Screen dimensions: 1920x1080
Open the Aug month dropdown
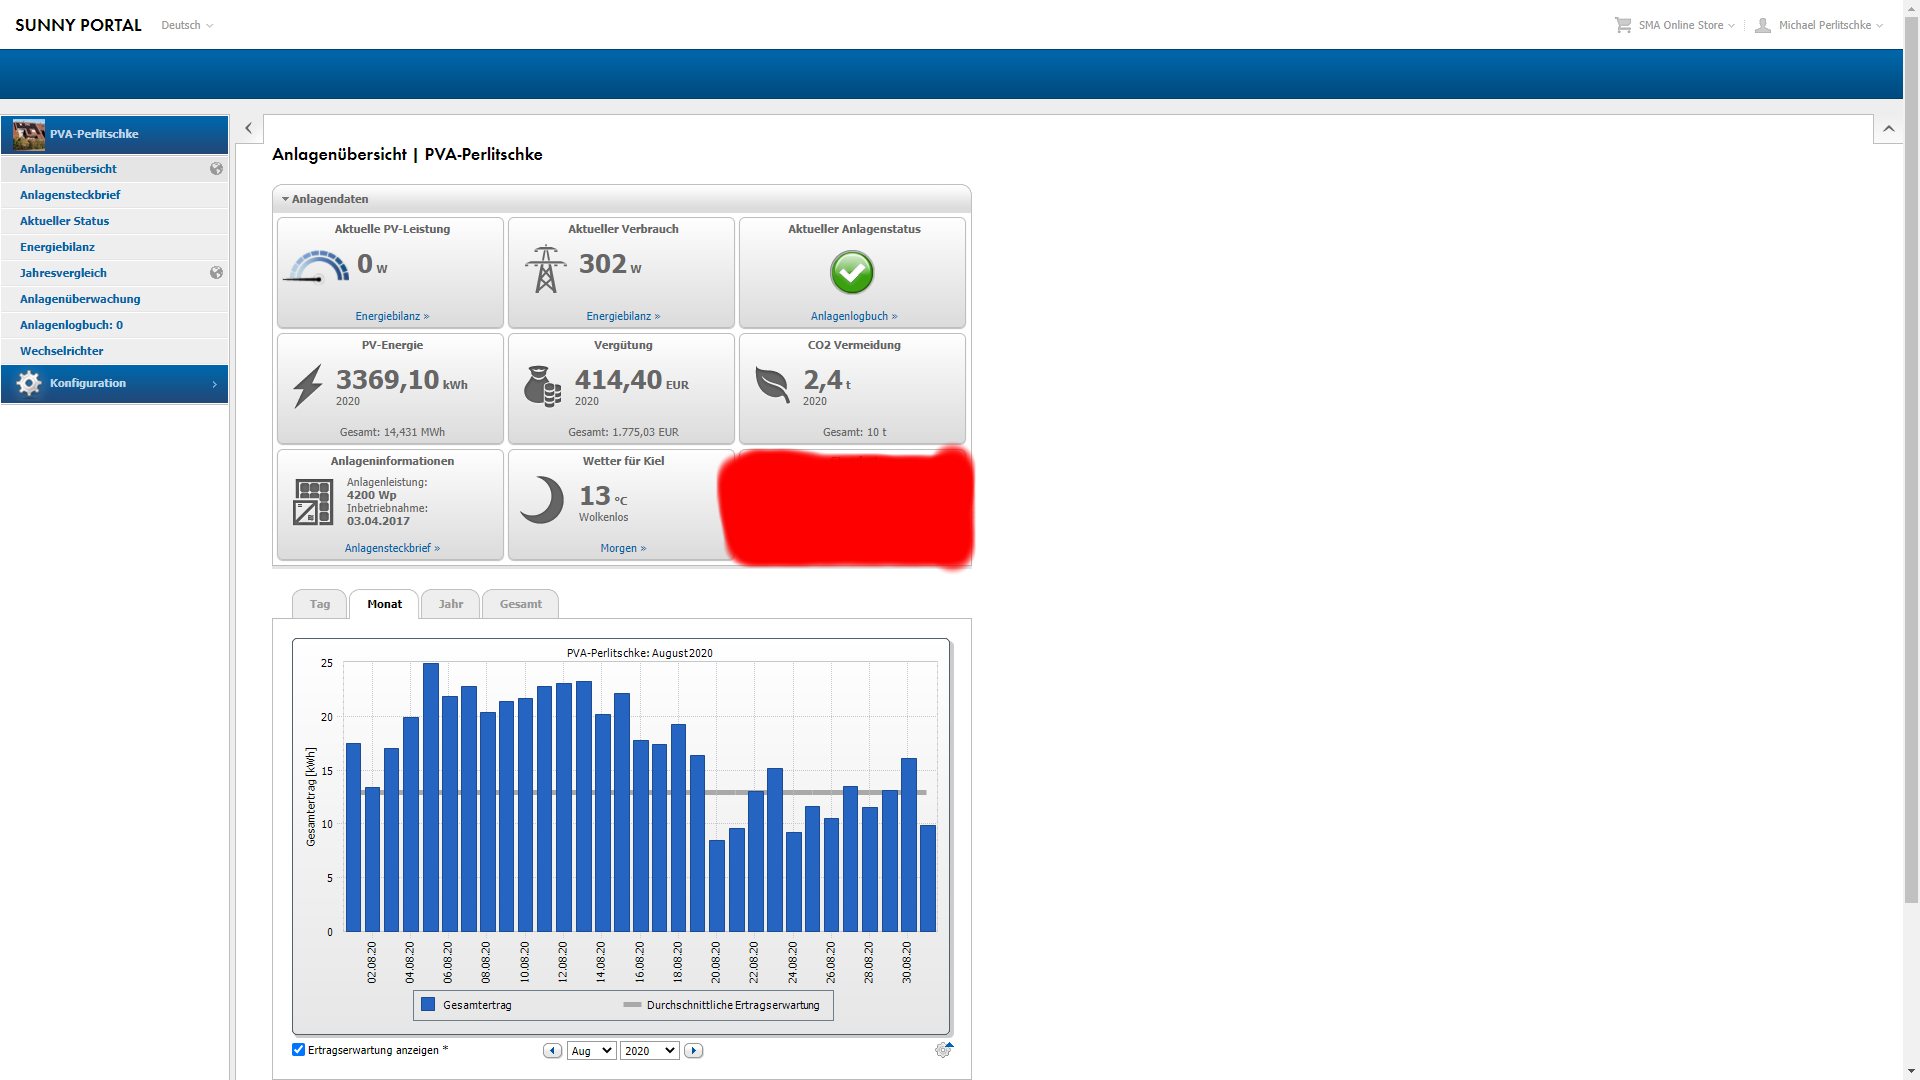point(590,1051)
